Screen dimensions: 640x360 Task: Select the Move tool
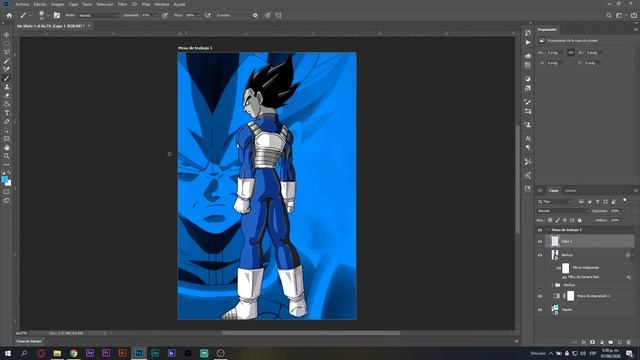[7, 35]
